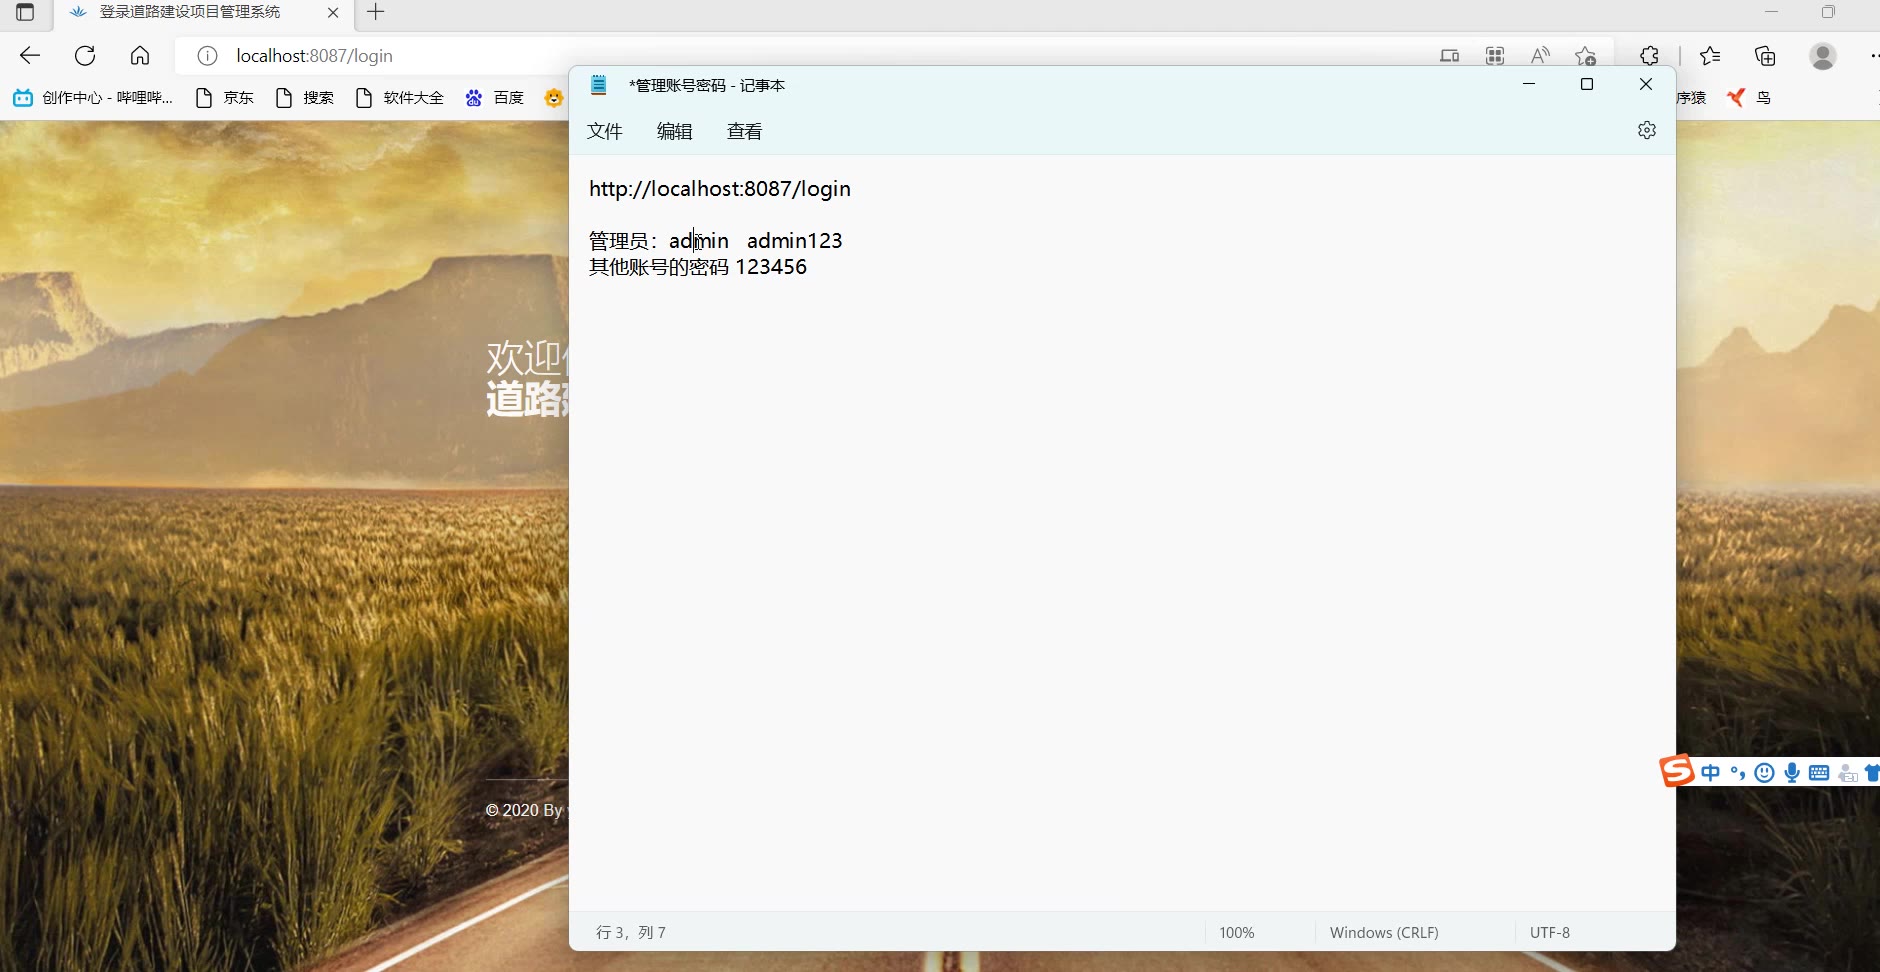The width and height of the screenshot is (1880, 972).
Task: Click the 行 3, 列 7 status entry
Action: (x=631, y=932)
